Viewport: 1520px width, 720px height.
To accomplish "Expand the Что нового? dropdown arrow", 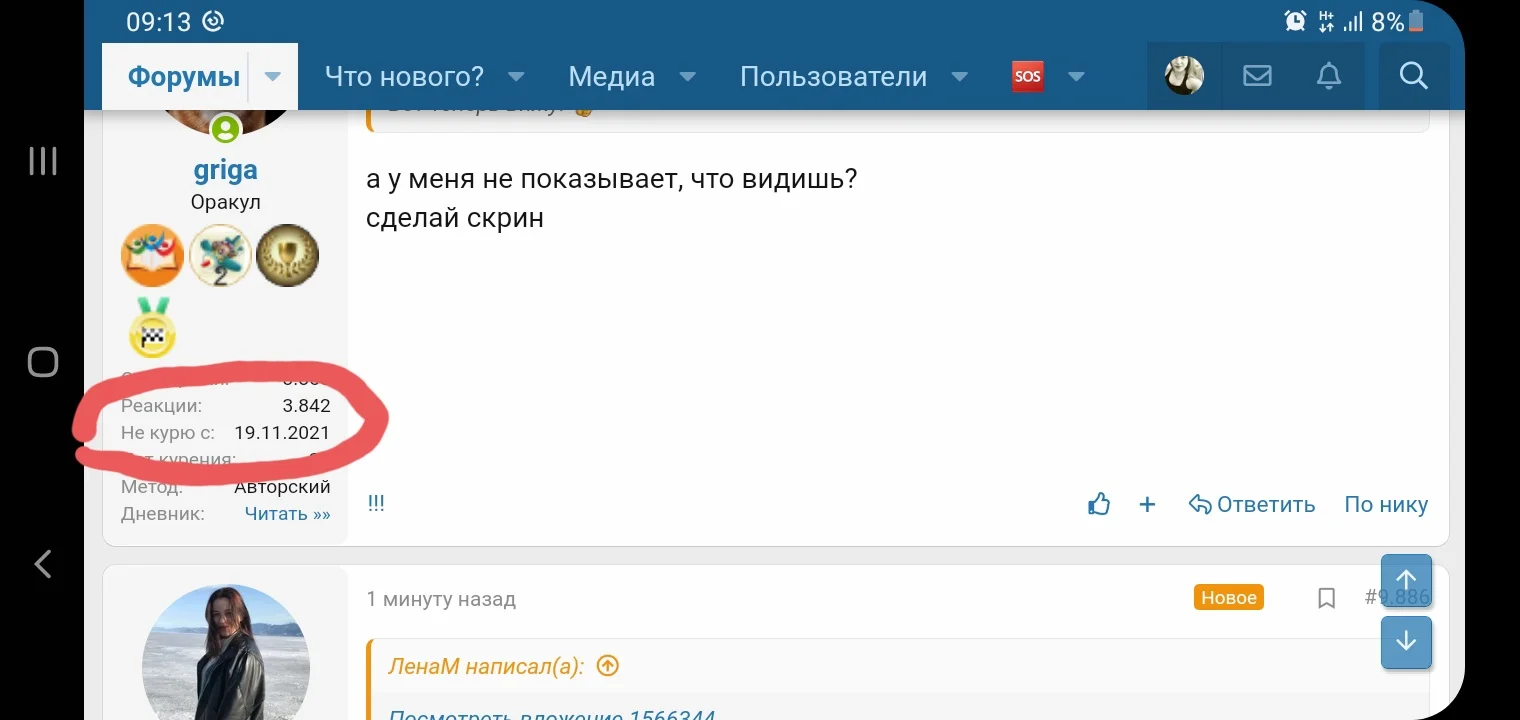I will pyautogui.click(x=515, y=76).
